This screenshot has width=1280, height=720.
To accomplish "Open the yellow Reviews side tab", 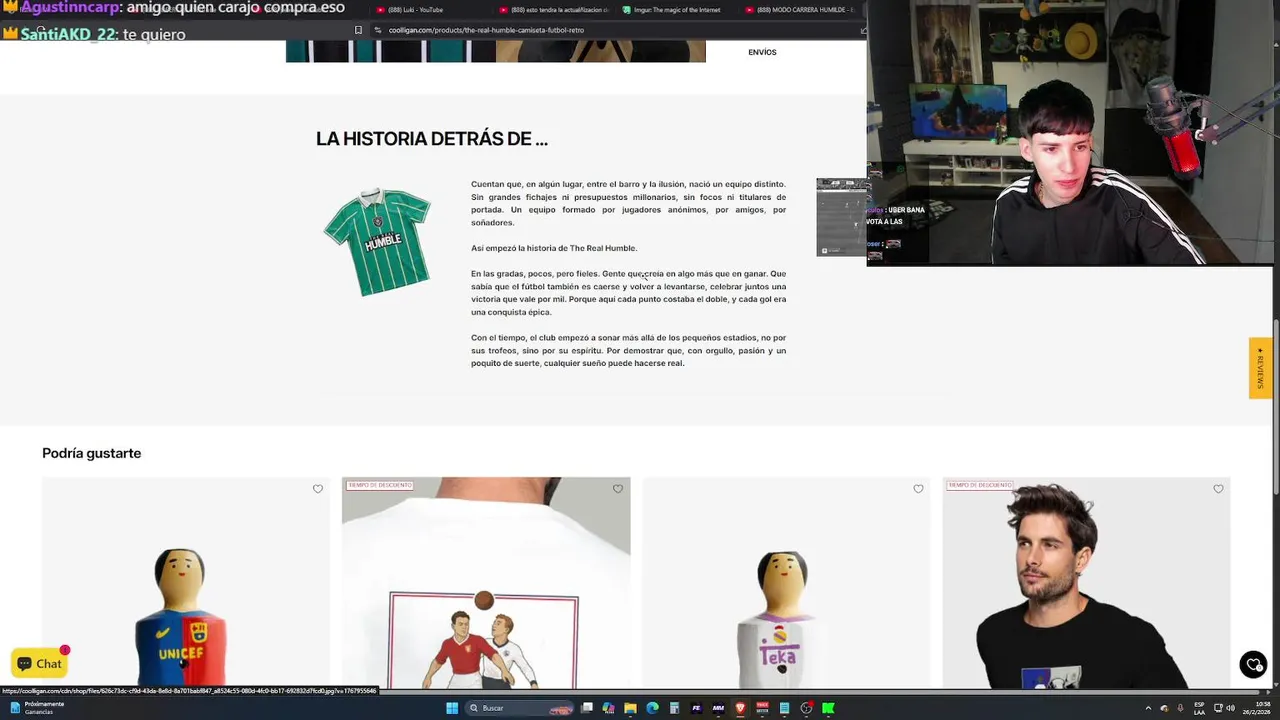I will click(x=1260, y=368).
